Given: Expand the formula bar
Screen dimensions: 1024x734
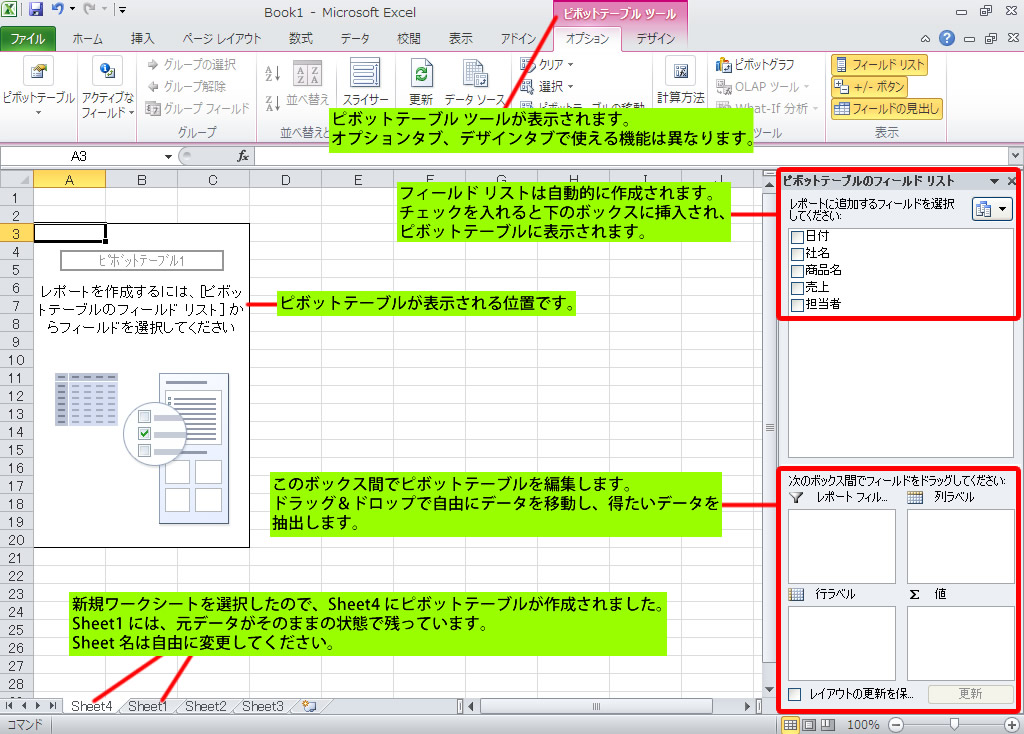Looking at the screenshot, I should coord(1015,157).
